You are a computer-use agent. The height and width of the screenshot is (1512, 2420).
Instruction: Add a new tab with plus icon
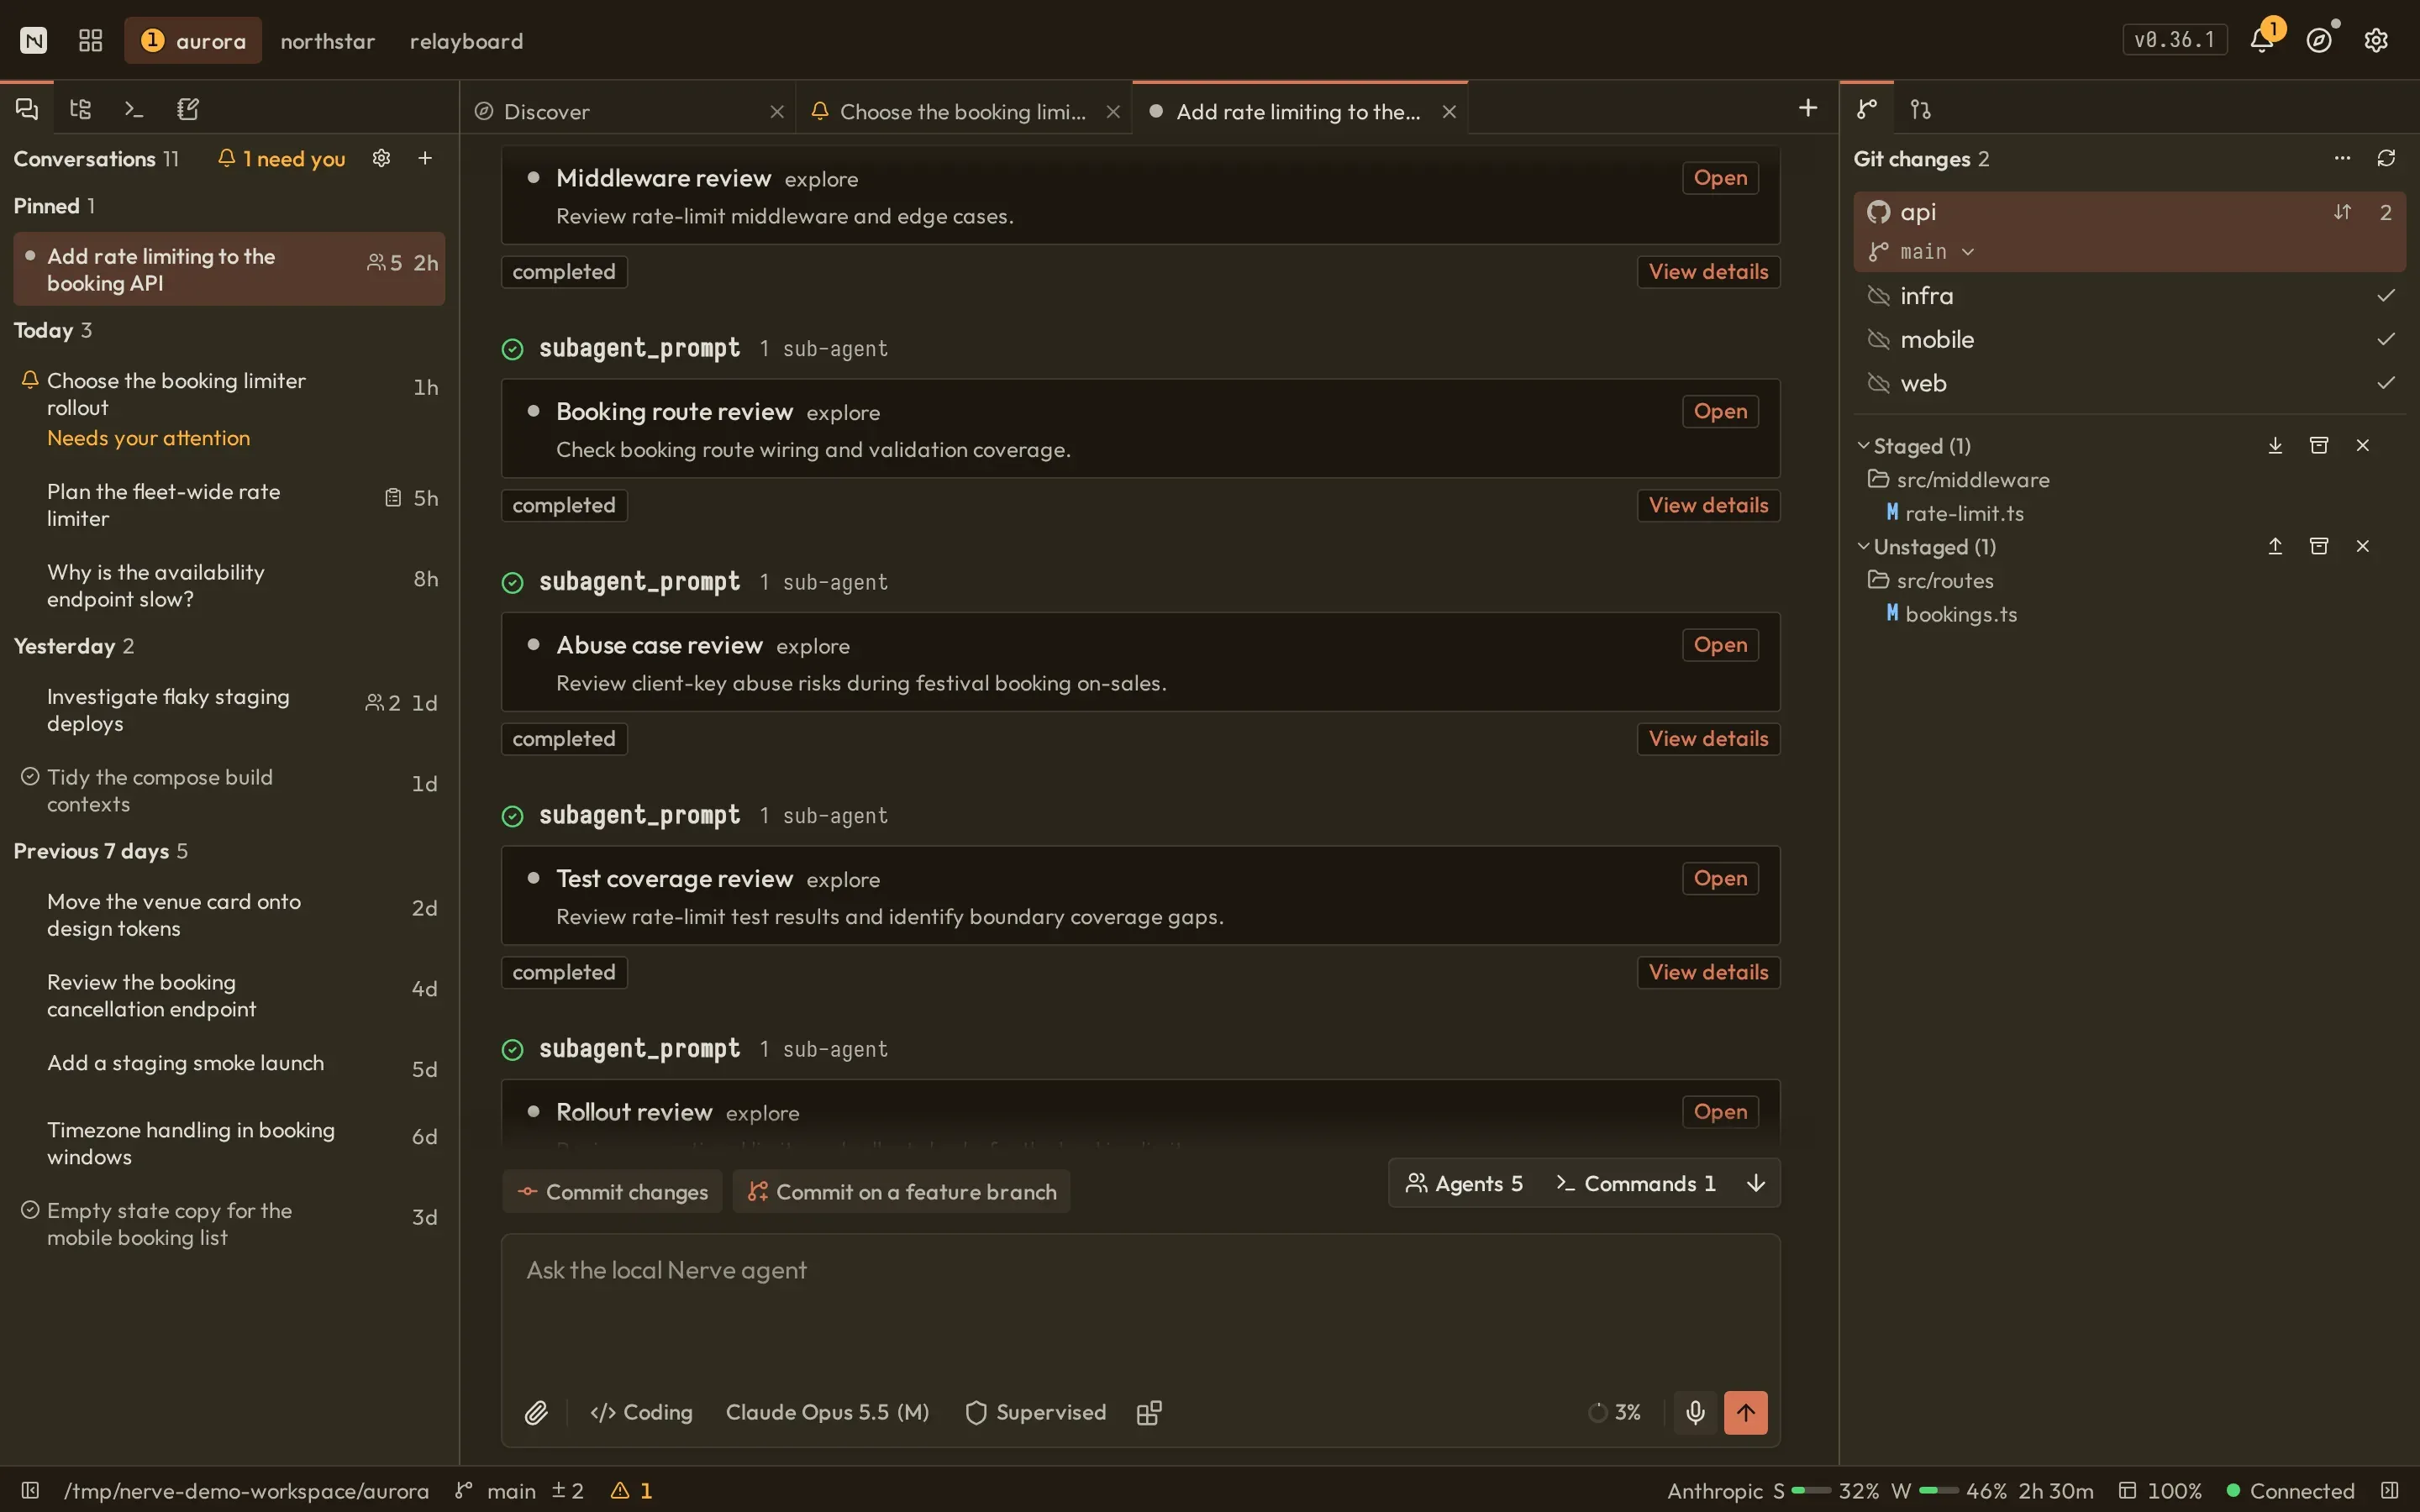point(1808,108)
